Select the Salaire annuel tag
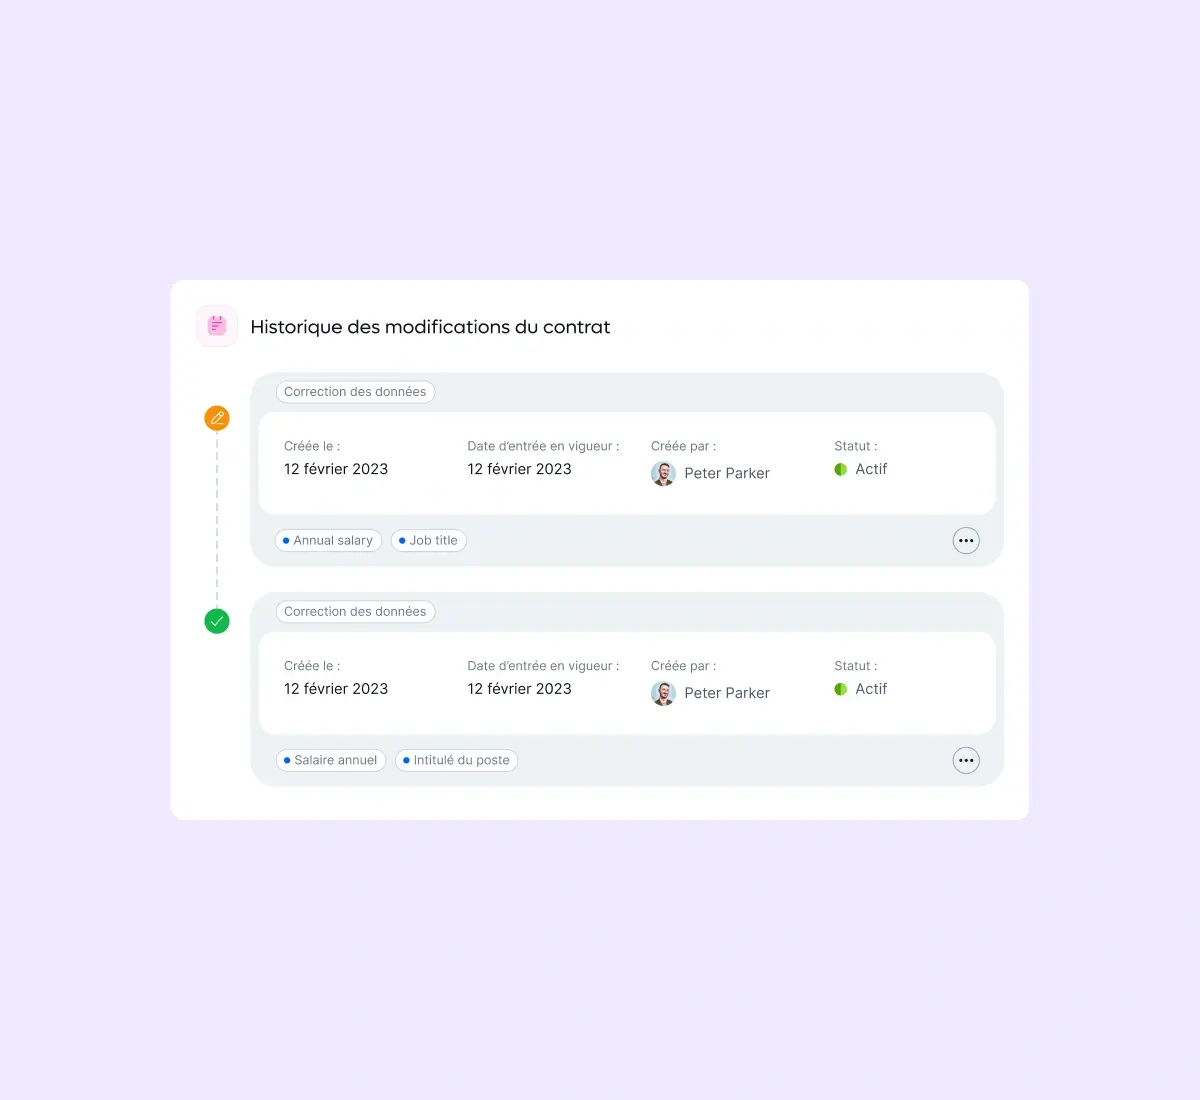The height and width of the screenshot is (1100, 1200). point(331,760)
